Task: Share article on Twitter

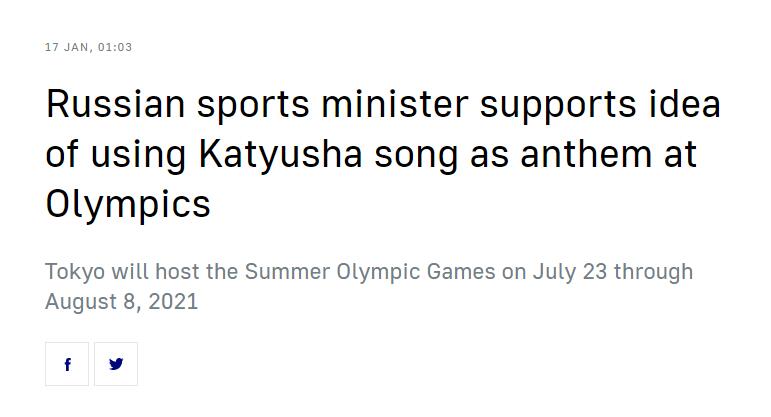Action: 116,364
